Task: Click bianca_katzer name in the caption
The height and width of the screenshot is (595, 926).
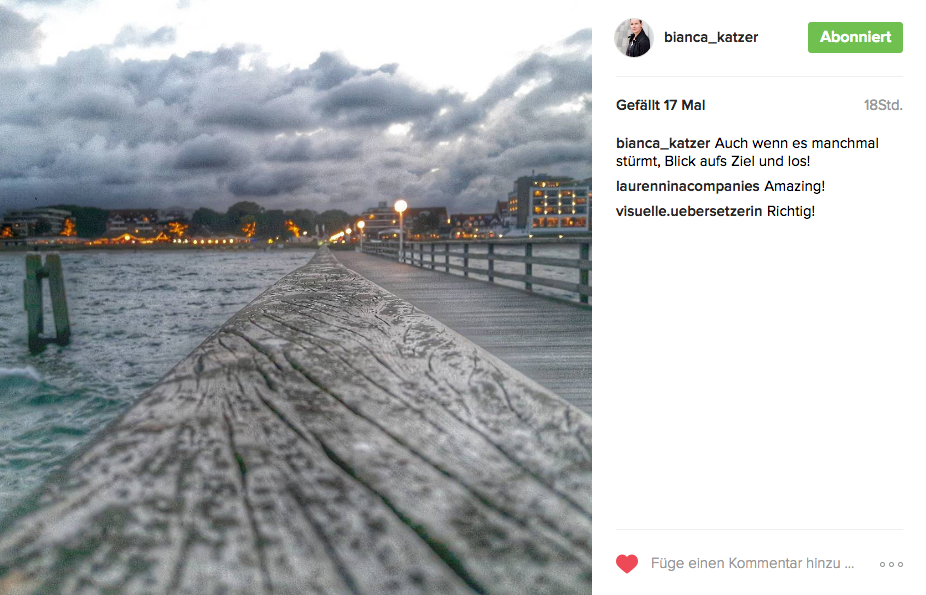Action: [663, 143]
